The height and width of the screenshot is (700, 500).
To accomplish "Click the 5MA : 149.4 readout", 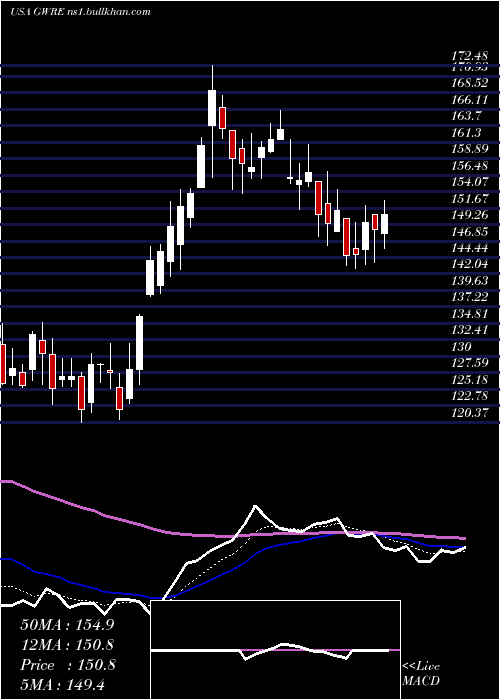I will click(x=63, y=684).
